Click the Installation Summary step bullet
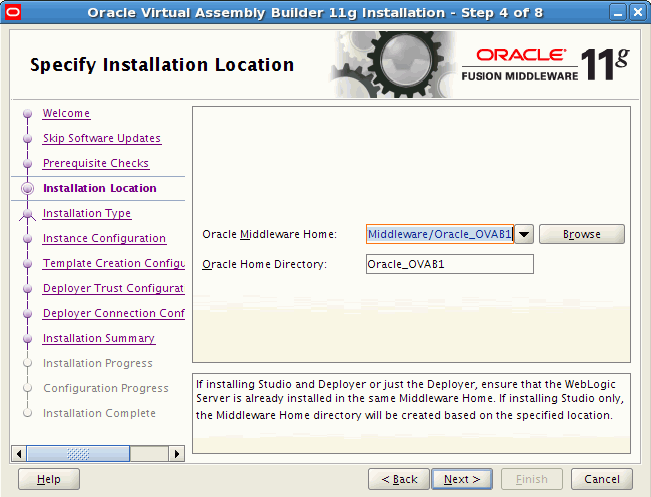 [27, 338]
